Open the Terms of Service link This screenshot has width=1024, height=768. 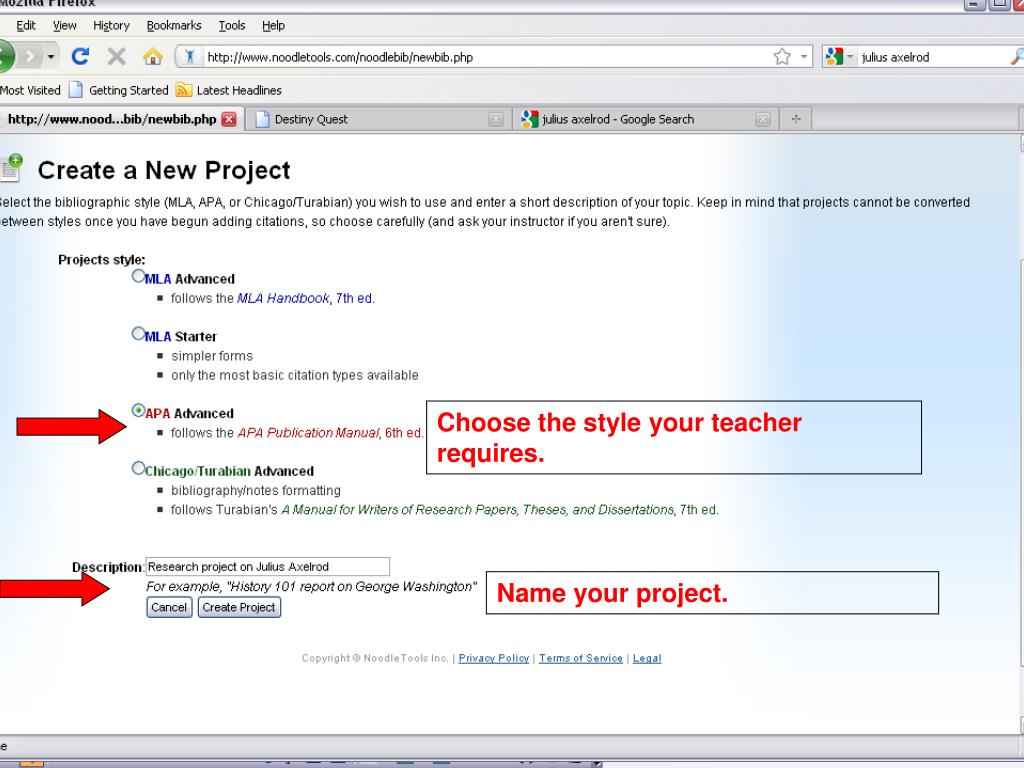(x=581, y=658)
